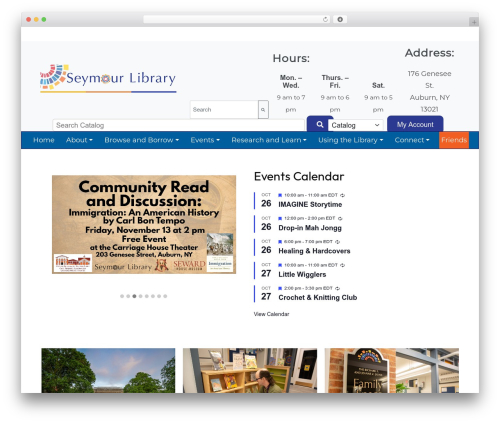
Task: Open the IMAGINE Storytime event
Action: (x=310, y=204)
